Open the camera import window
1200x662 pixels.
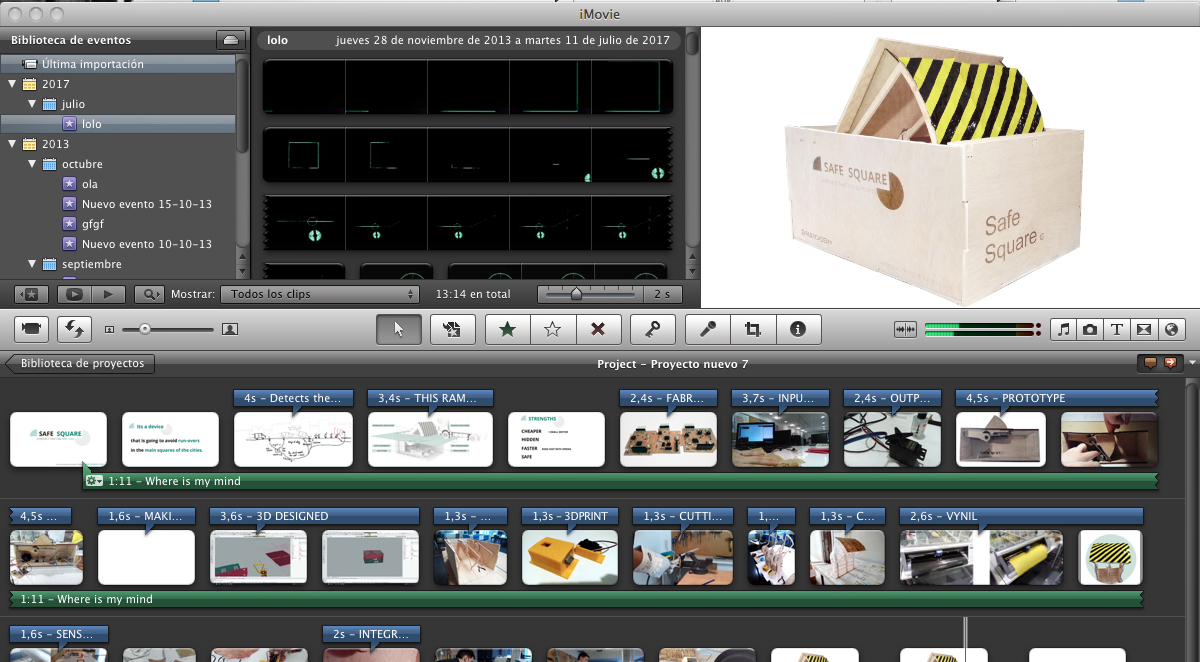33,328
